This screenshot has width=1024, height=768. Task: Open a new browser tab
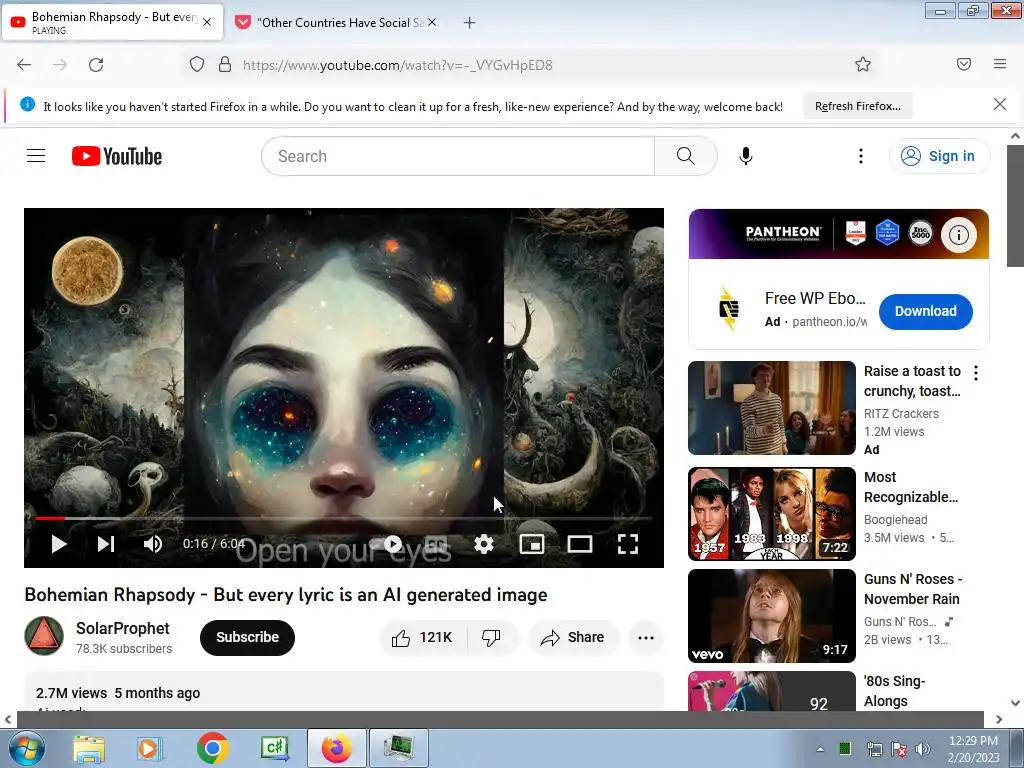click(469, 23)
